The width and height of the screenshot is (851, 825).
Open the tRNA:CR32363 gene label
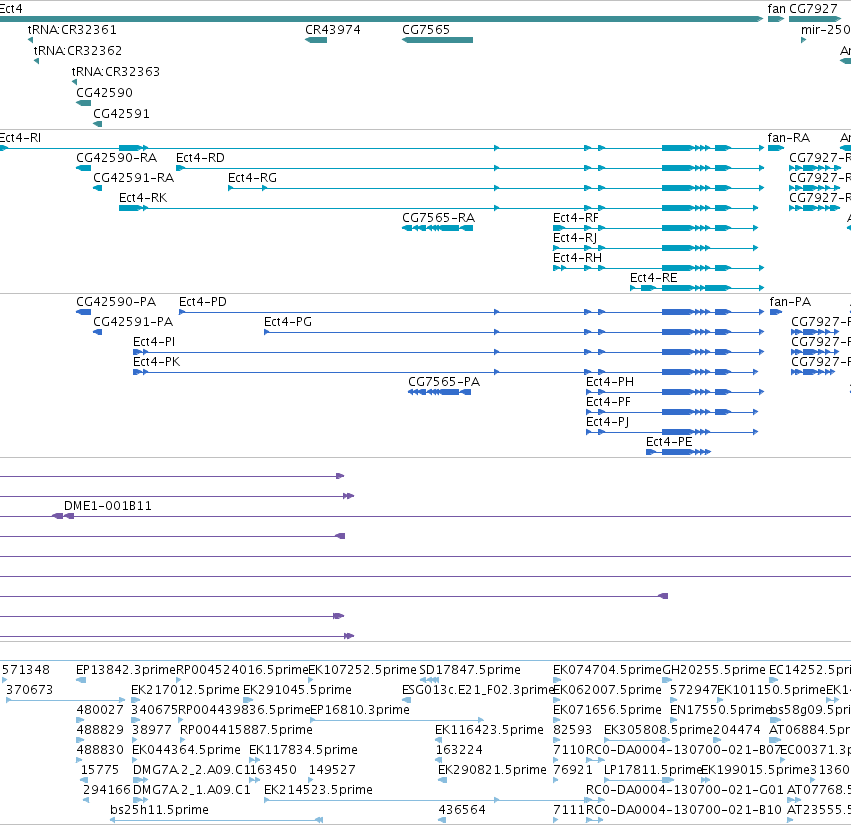(116, 72)
